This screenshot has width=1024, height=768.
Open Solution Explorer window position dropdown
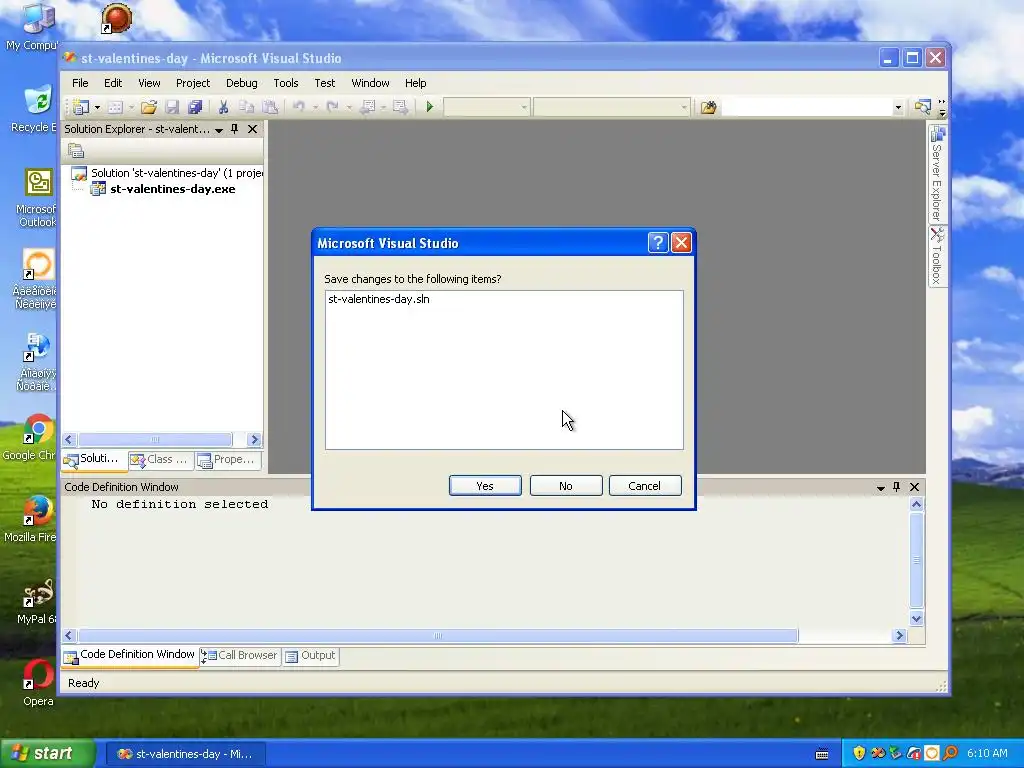(x=219, y=130)
